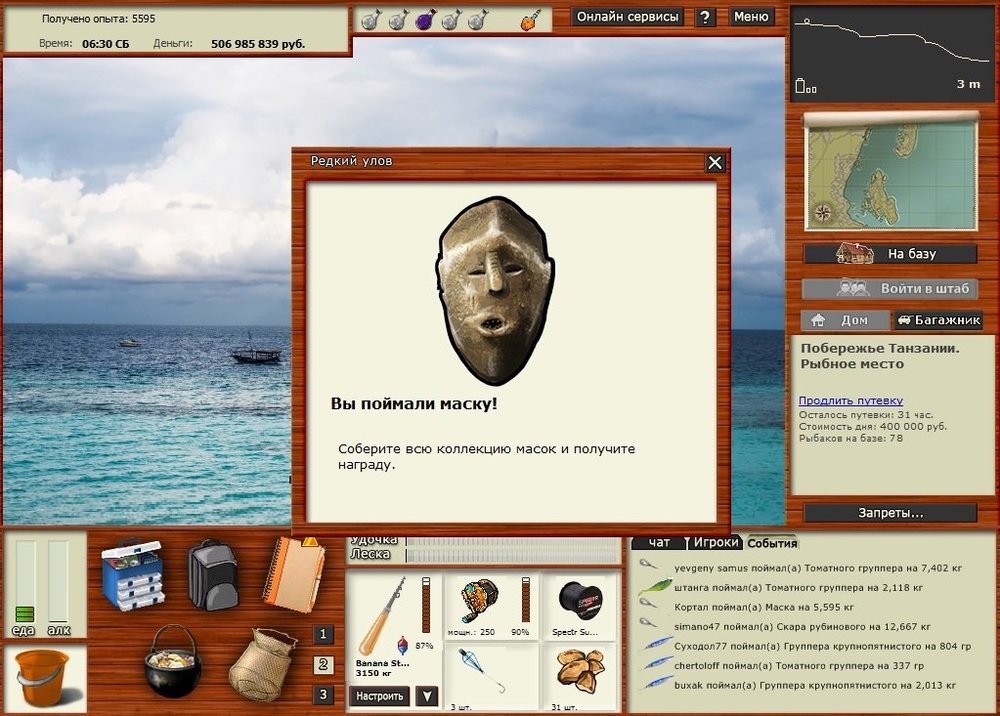This screenshot has width=1000, height=716.
Task: Open the help question mark button
Action: click(705, 17)
